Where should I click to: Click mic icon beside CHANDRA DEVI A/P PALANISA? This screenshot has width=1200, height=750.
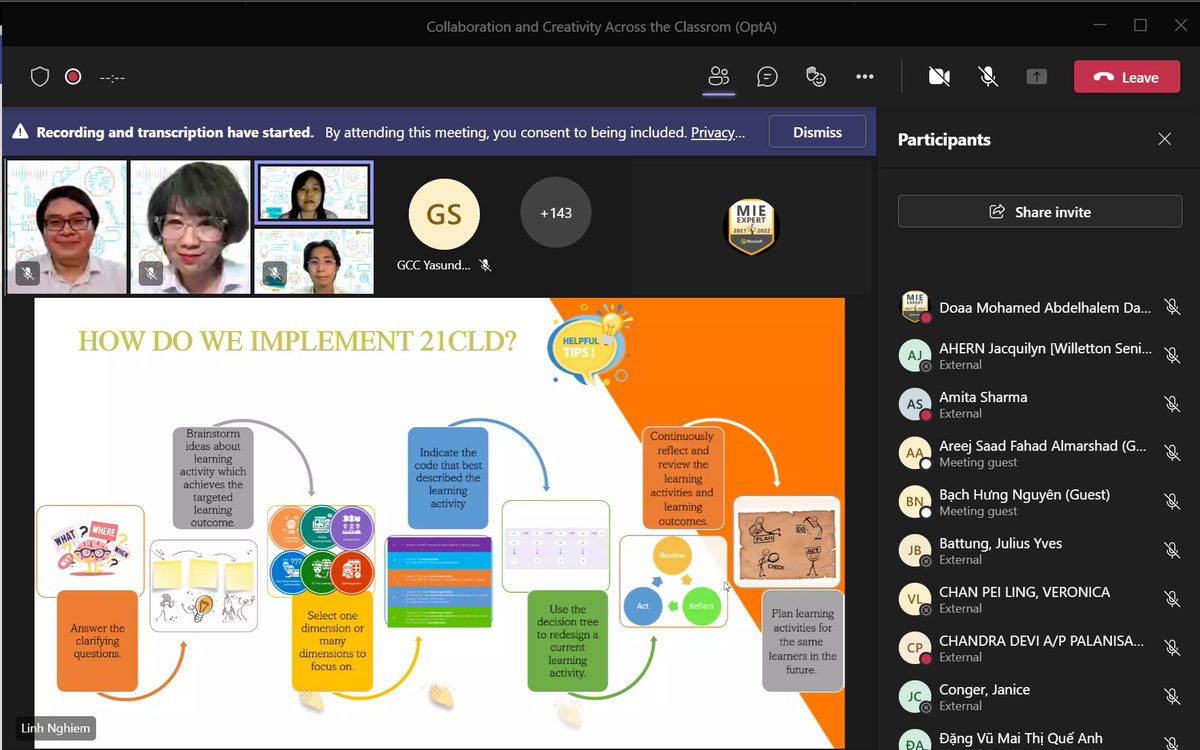pos(1172,648)
